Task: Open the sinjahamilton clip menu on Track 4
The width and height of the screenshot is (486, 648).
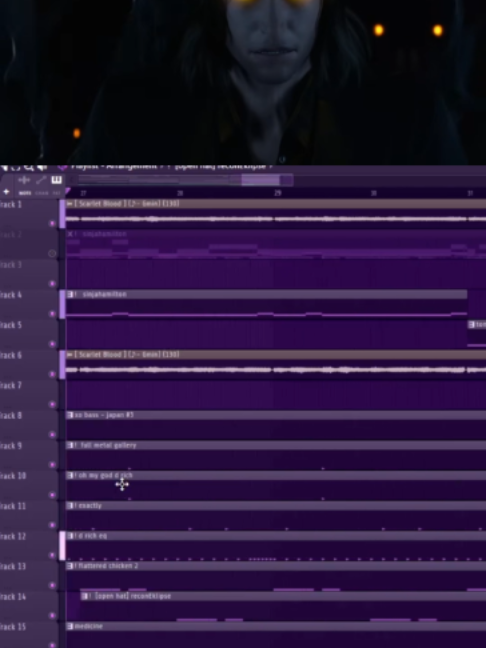Action: (x=70, y=294)
